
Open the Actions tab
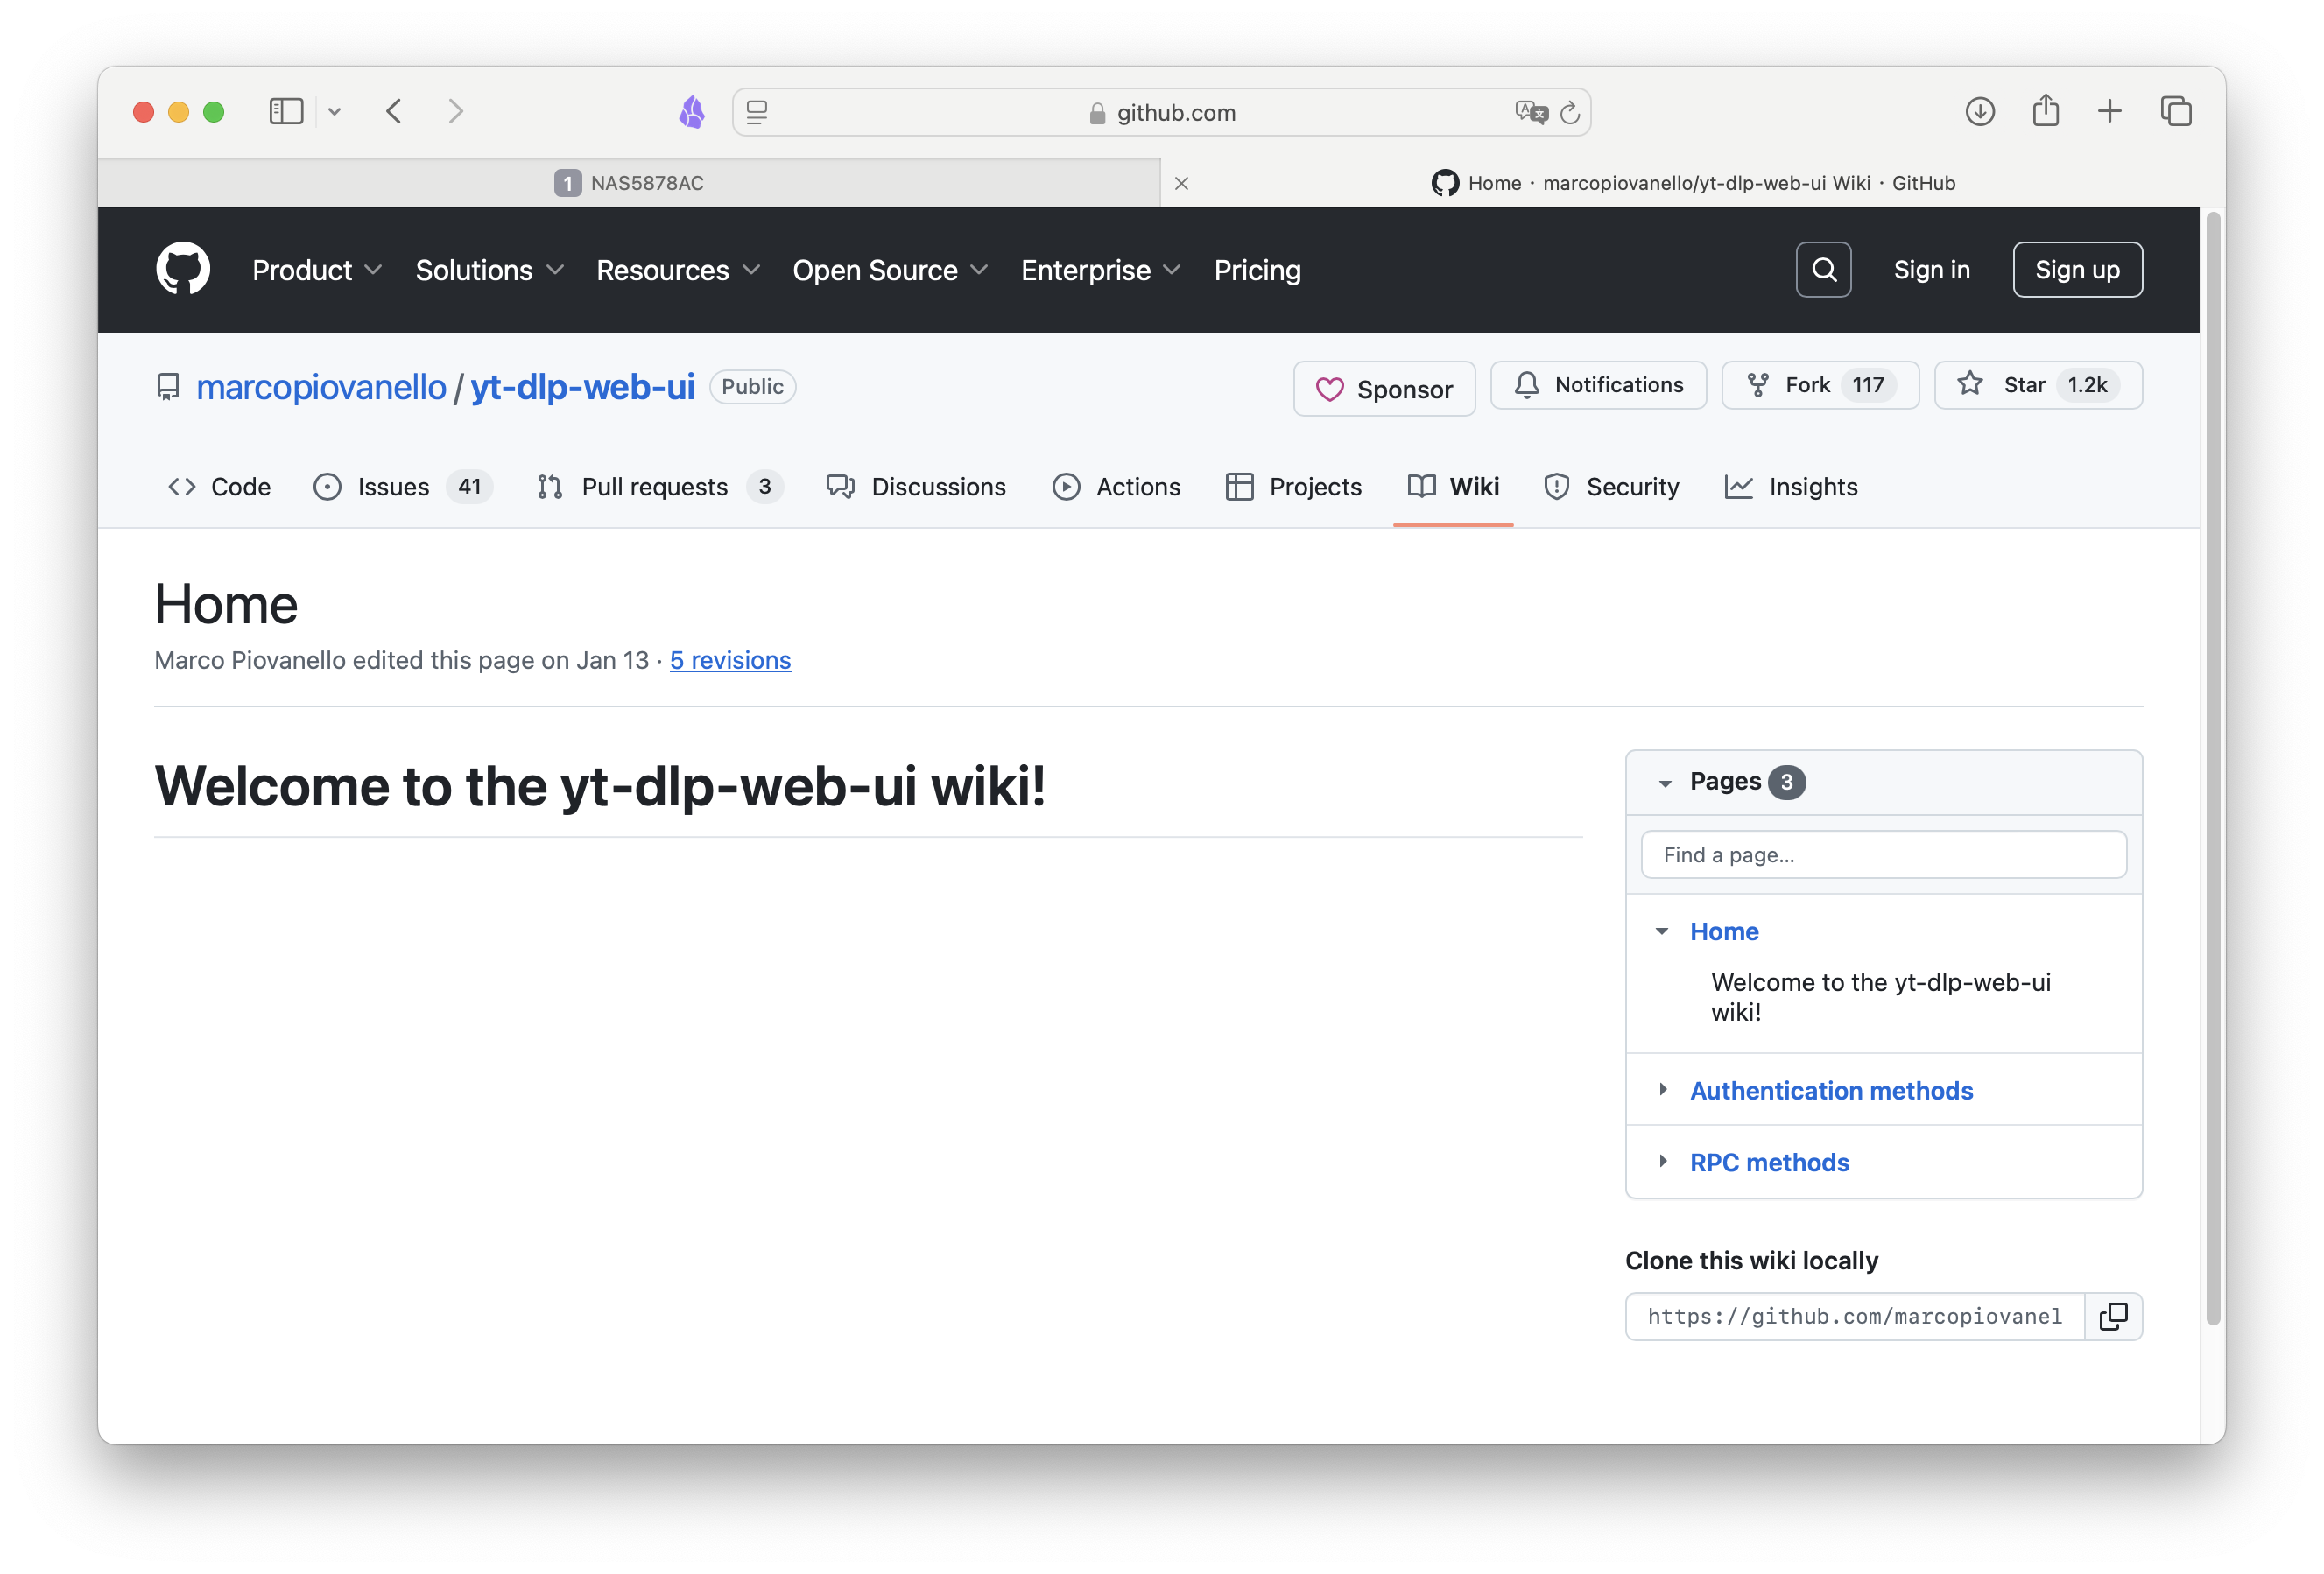[1116, 487]
